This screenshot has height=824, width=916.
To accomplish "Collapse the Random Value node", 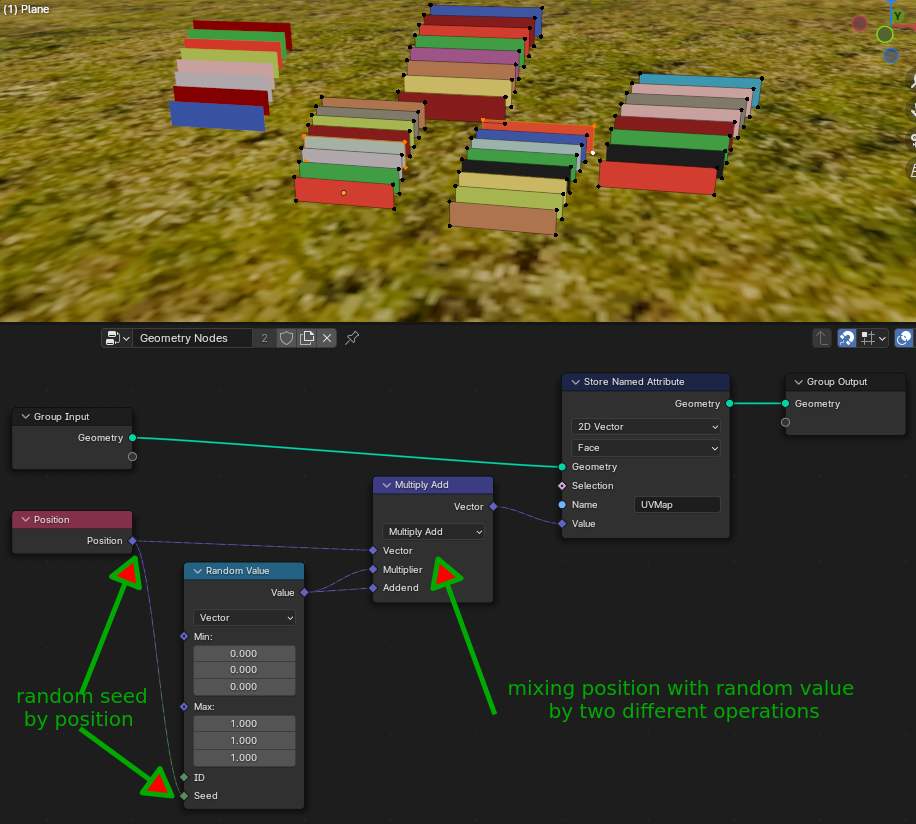I will point(197,571).
